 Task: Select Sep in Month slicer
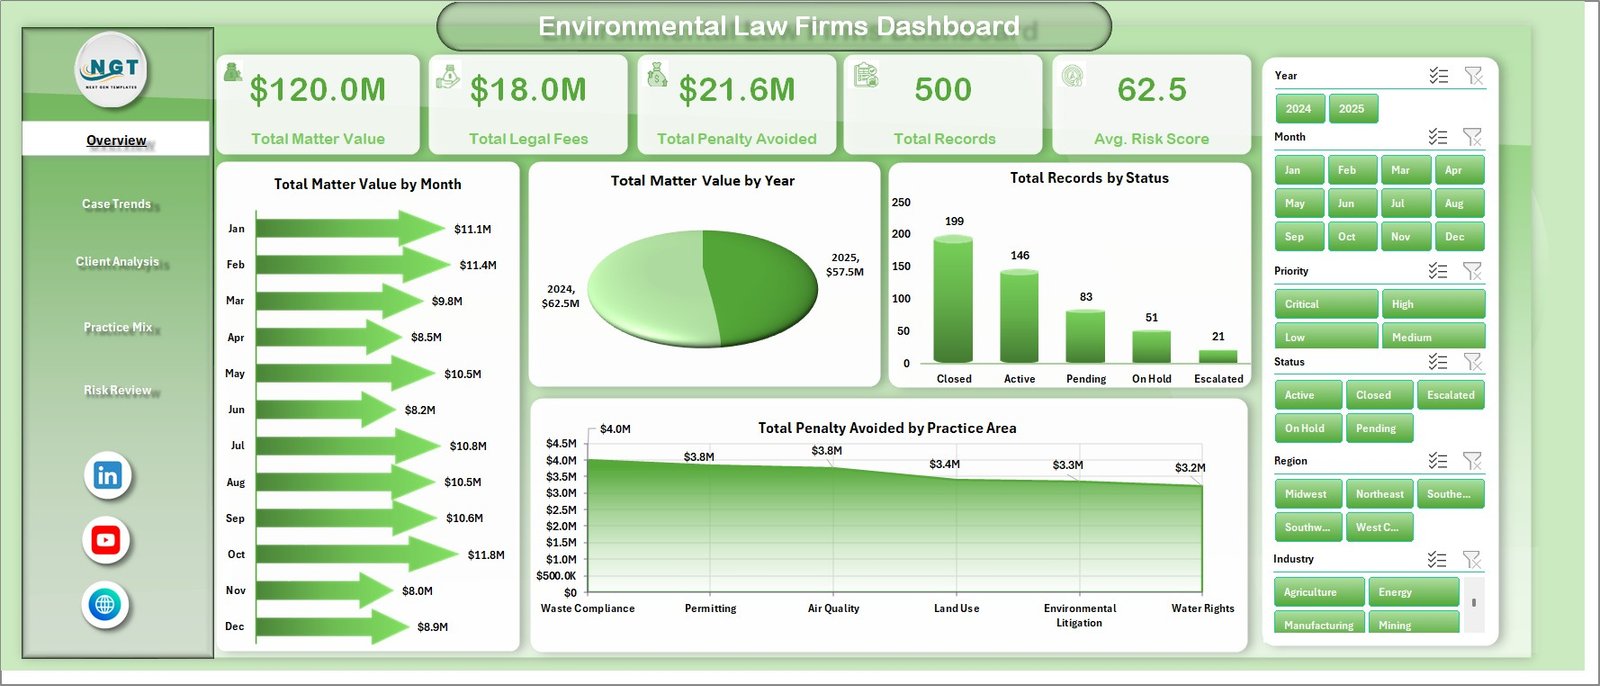pos(1299,237)
